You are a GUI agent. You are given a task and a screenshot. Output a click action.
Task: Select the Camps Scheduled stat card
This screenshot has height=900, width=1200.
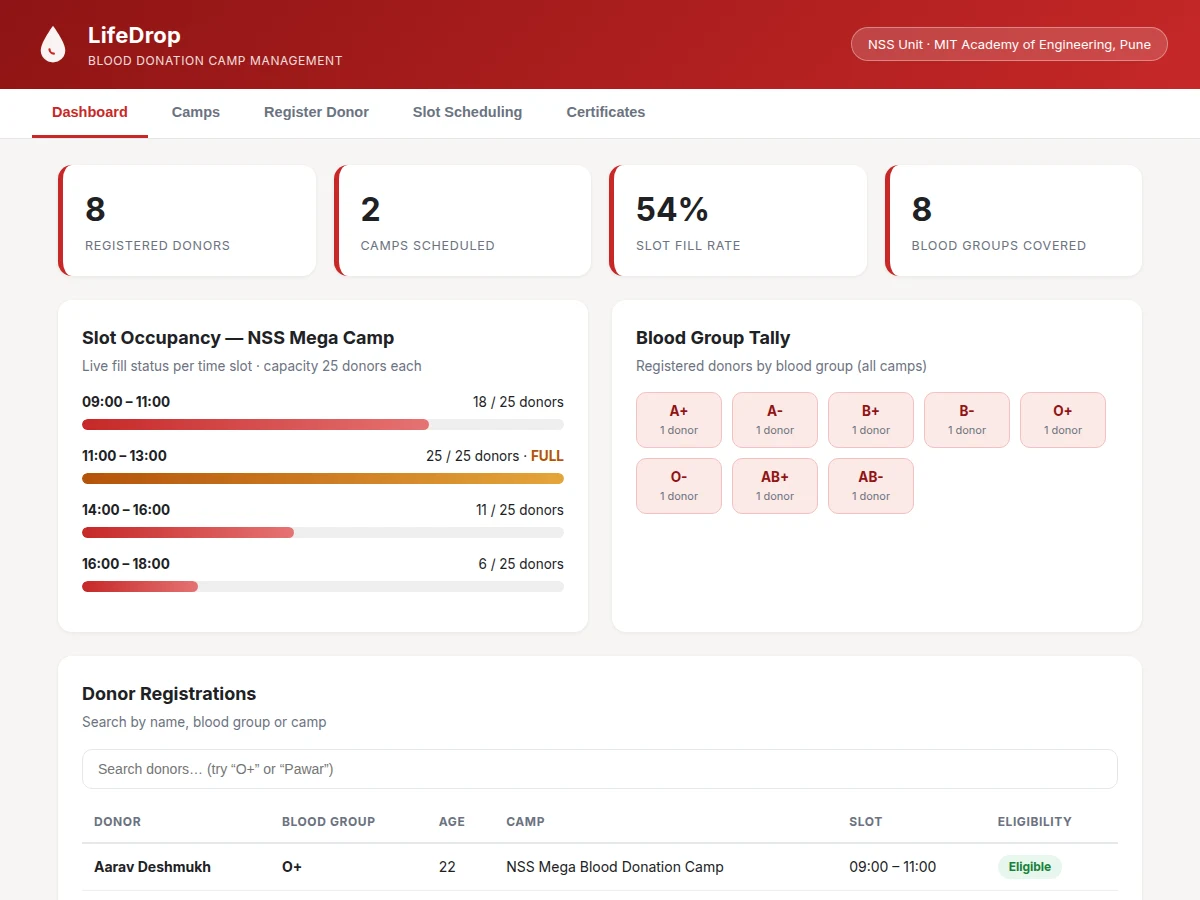(463, 220)
